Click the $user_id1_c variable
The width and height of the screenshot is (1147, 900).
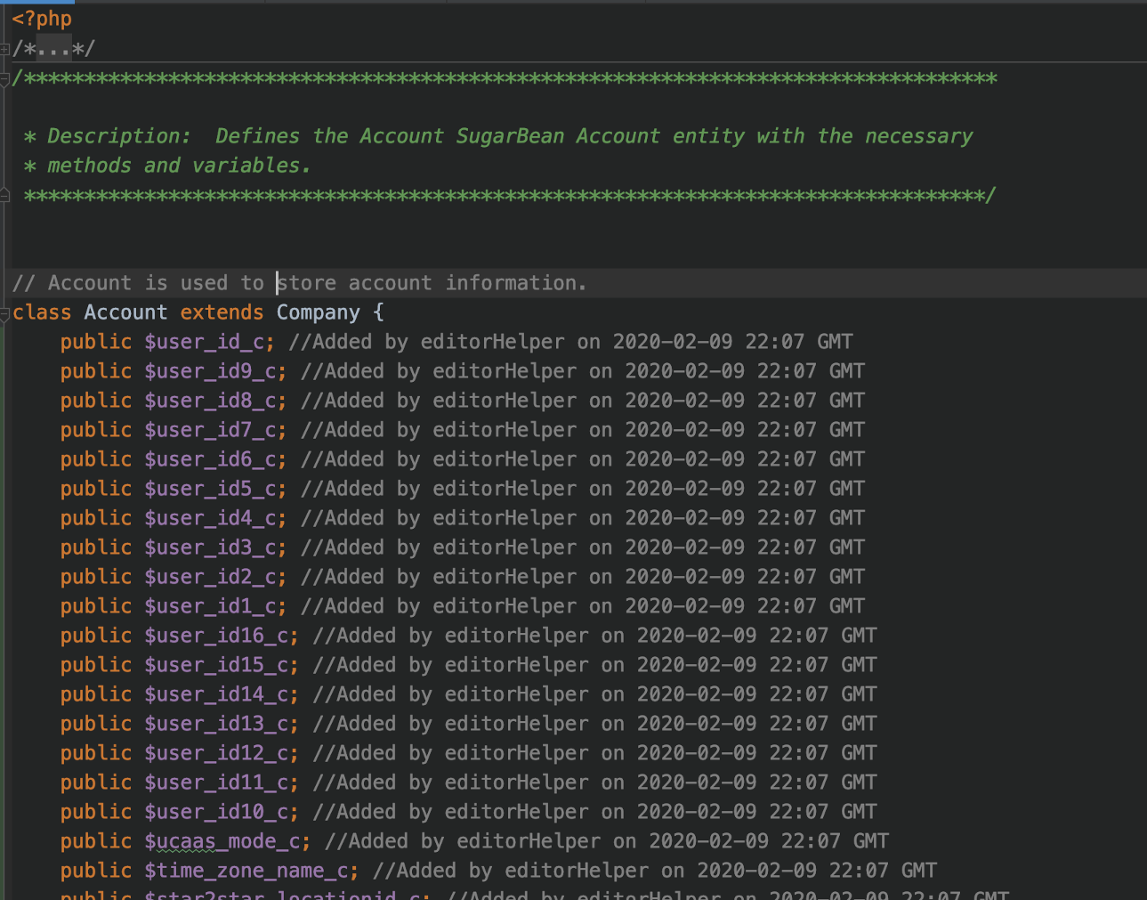click(214, 606)
